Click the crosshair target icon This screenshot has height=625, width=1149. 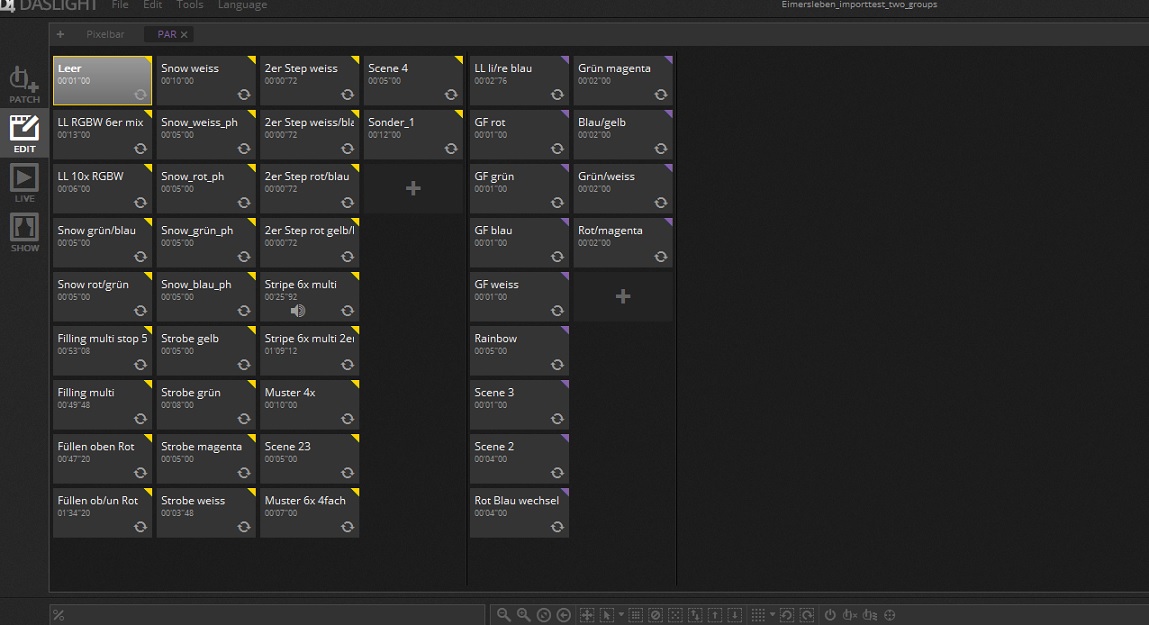click(890, 615)
